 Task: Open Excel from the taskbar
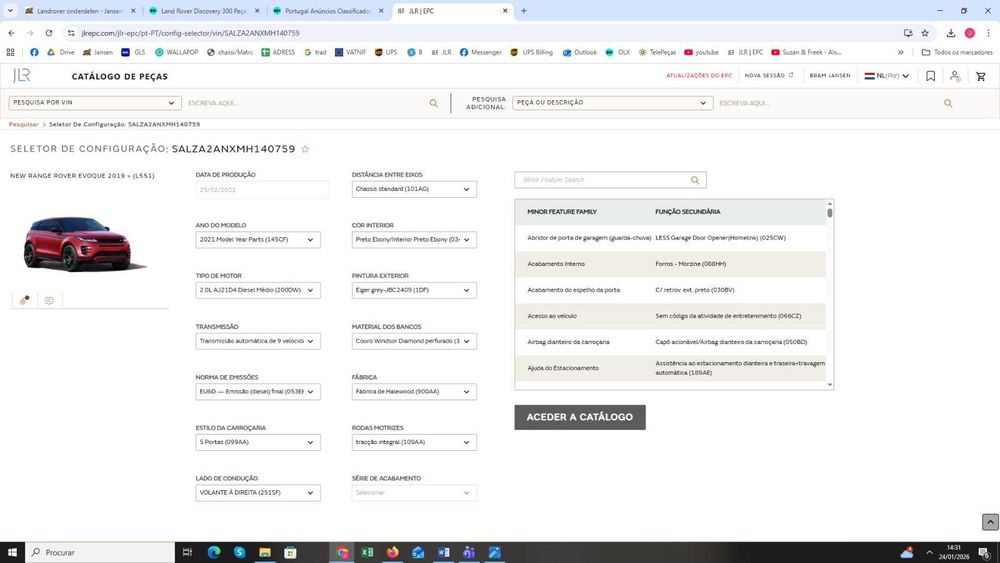point(367,552)
